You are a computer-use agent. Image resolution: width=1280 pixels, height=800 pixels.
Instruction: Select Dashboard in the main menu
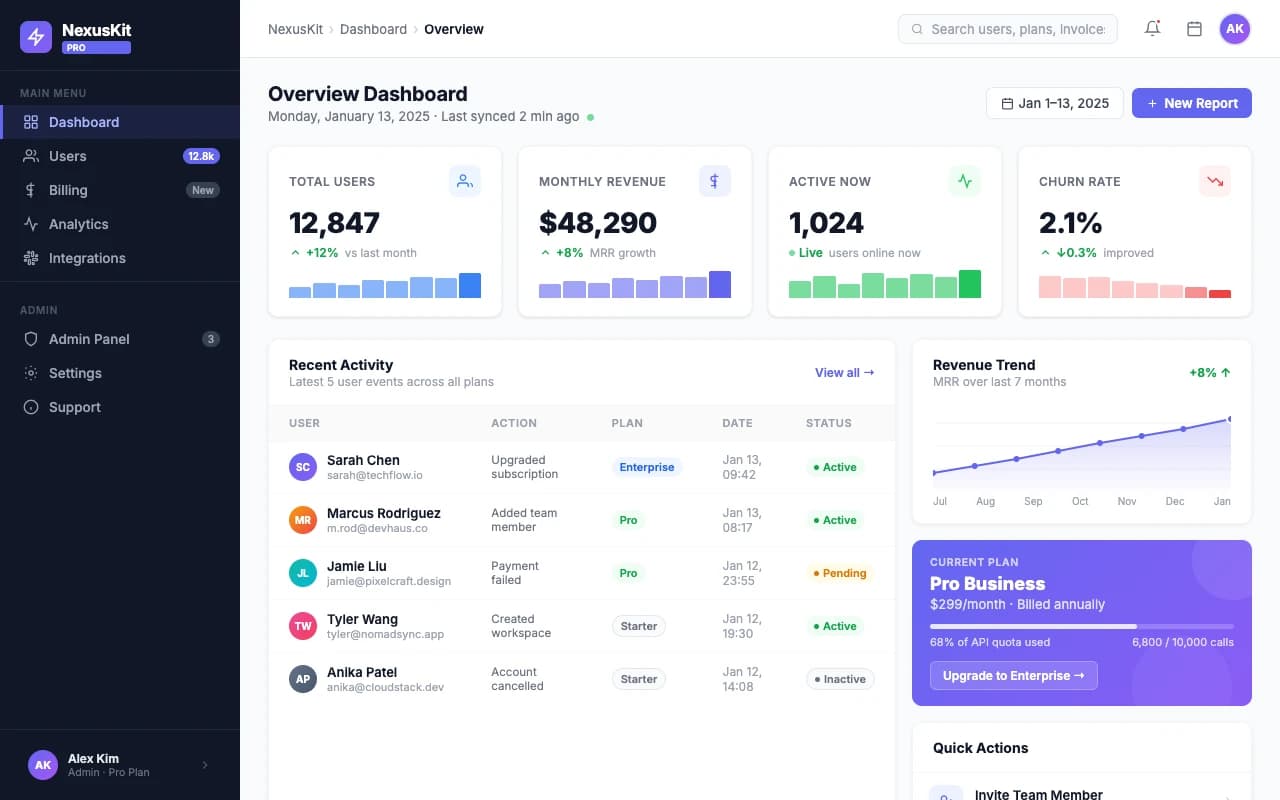coord(83,122)
